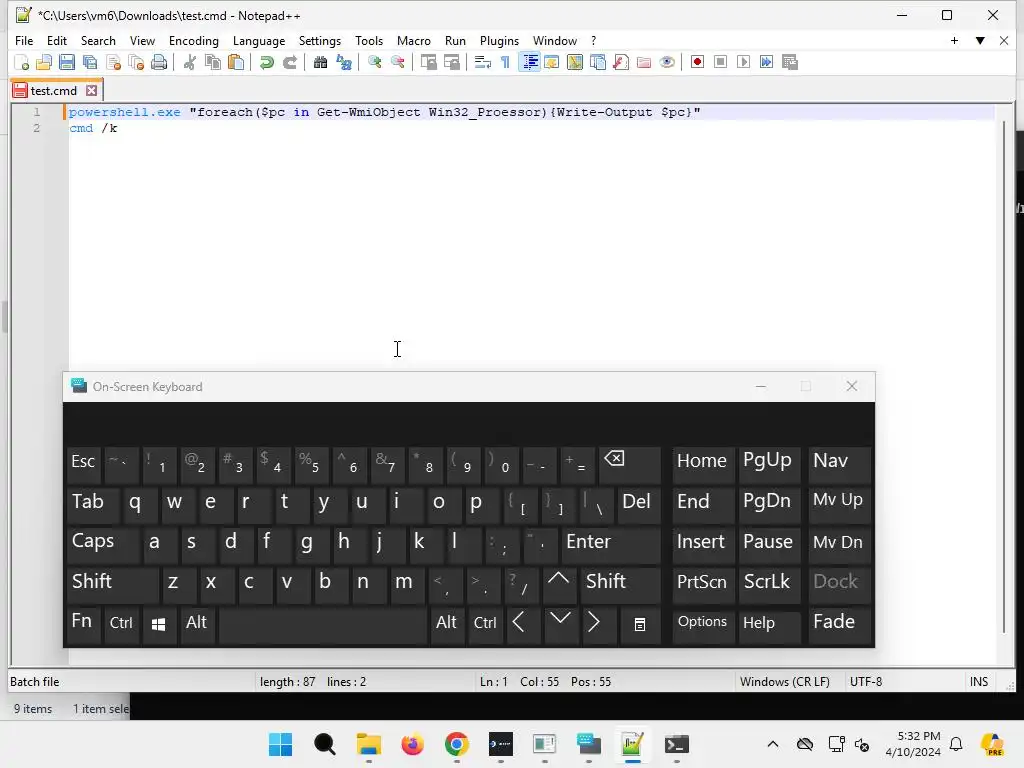Click the context menu key on On-Screen Keyboard
Viewport: 1024px width, 768px height.
coord(640,624)
